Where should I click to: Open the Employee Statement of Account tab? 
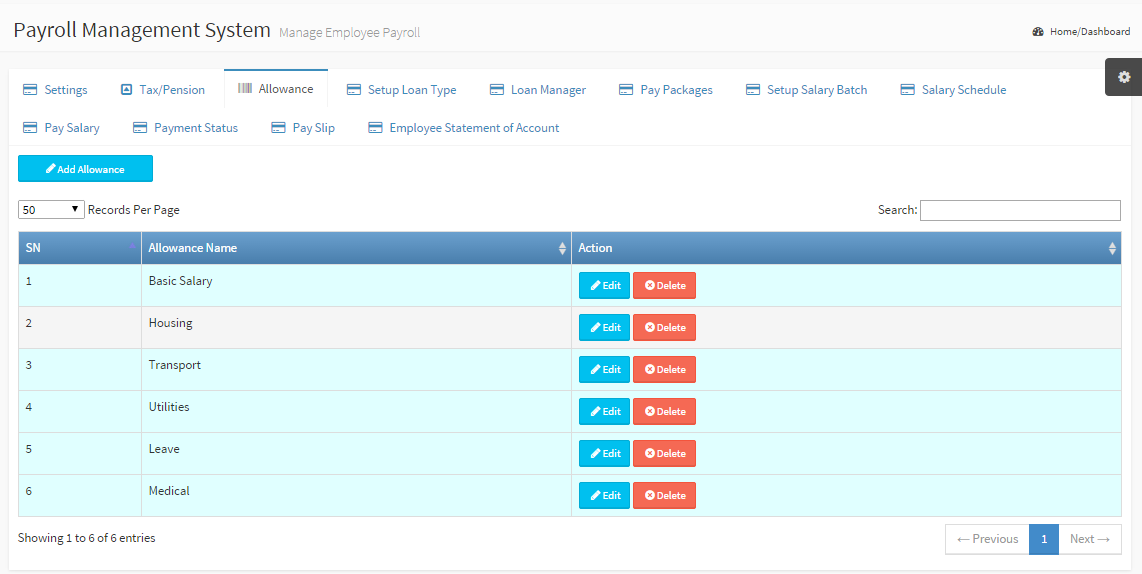tap(474, 128)
